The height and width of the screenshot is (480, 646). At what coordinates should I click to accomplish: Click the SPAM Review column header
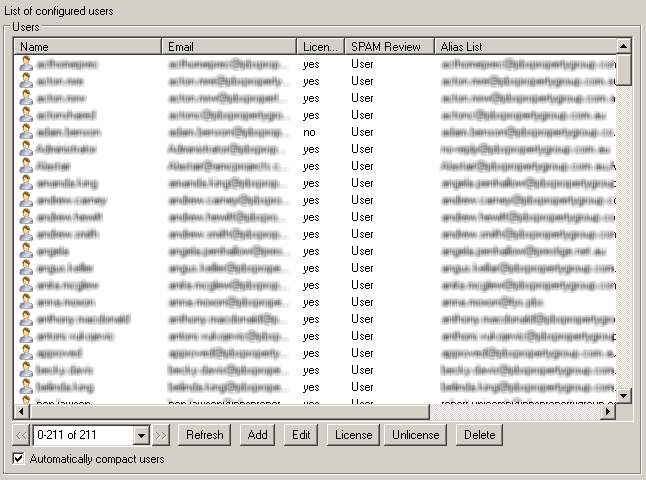[389, 46]
